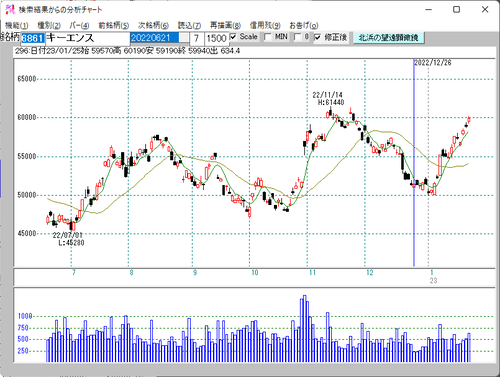500x377 pixels.
Task: Click the latest candlestick near 60000
Action: click(x=469, y=120)
